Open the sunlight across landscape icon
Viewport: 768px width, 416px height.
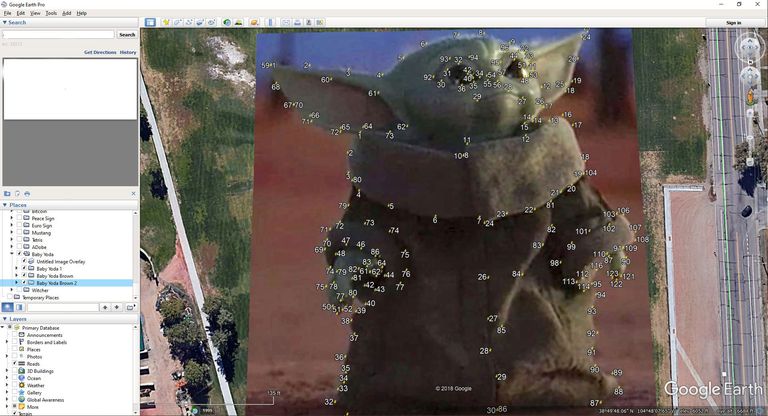tap(239, 23)
